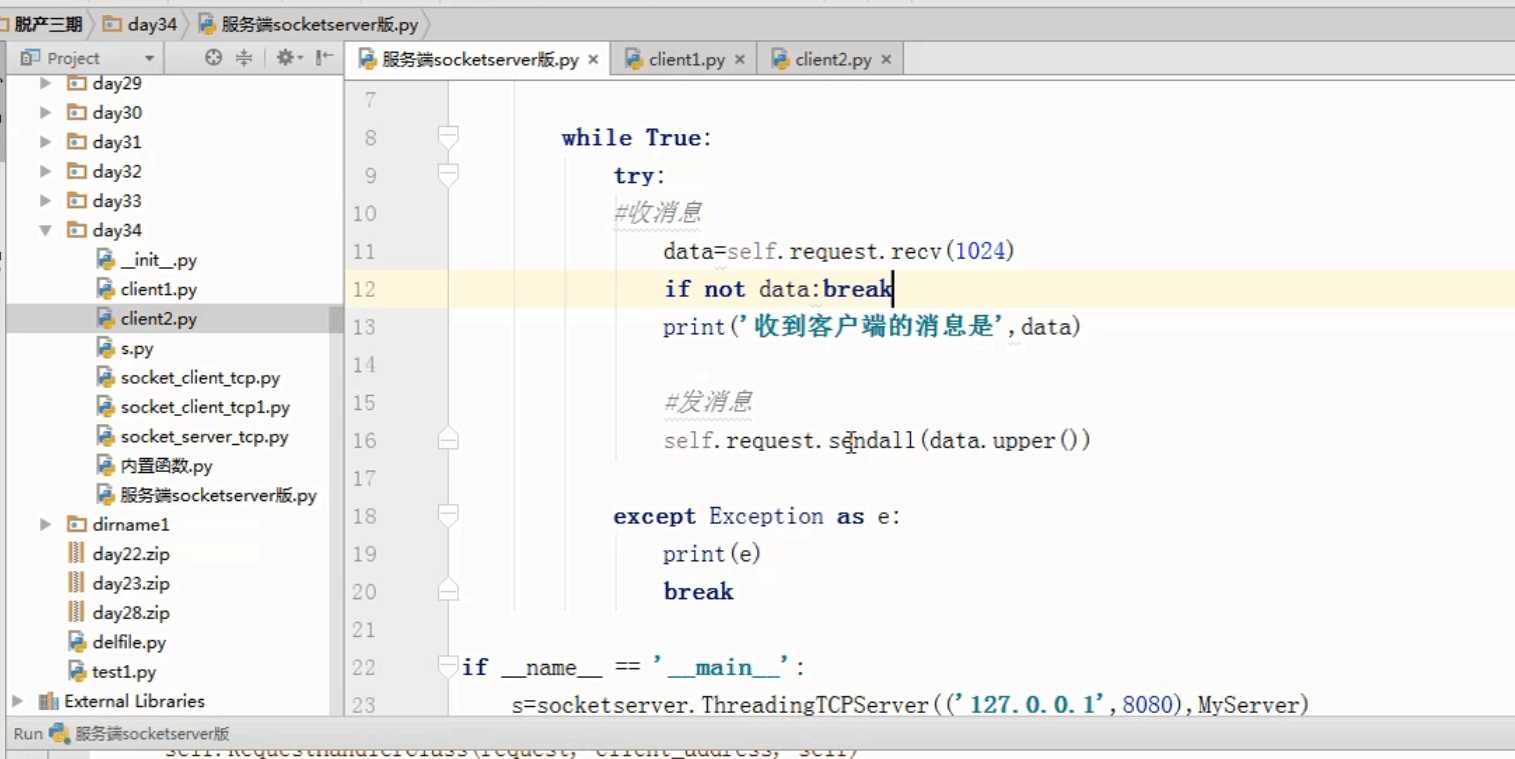Click the day22.zip archive icon
Image resolution: width=1515 pixels, height=759 pixels.
tap(76, 554)
